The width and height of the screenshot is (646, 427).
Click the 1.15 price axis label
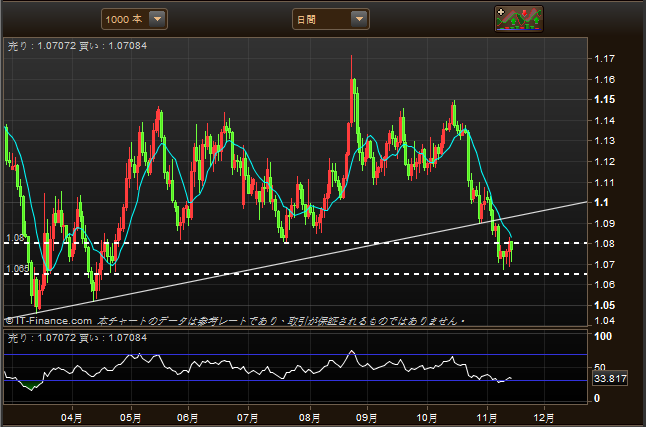(604, 99)
